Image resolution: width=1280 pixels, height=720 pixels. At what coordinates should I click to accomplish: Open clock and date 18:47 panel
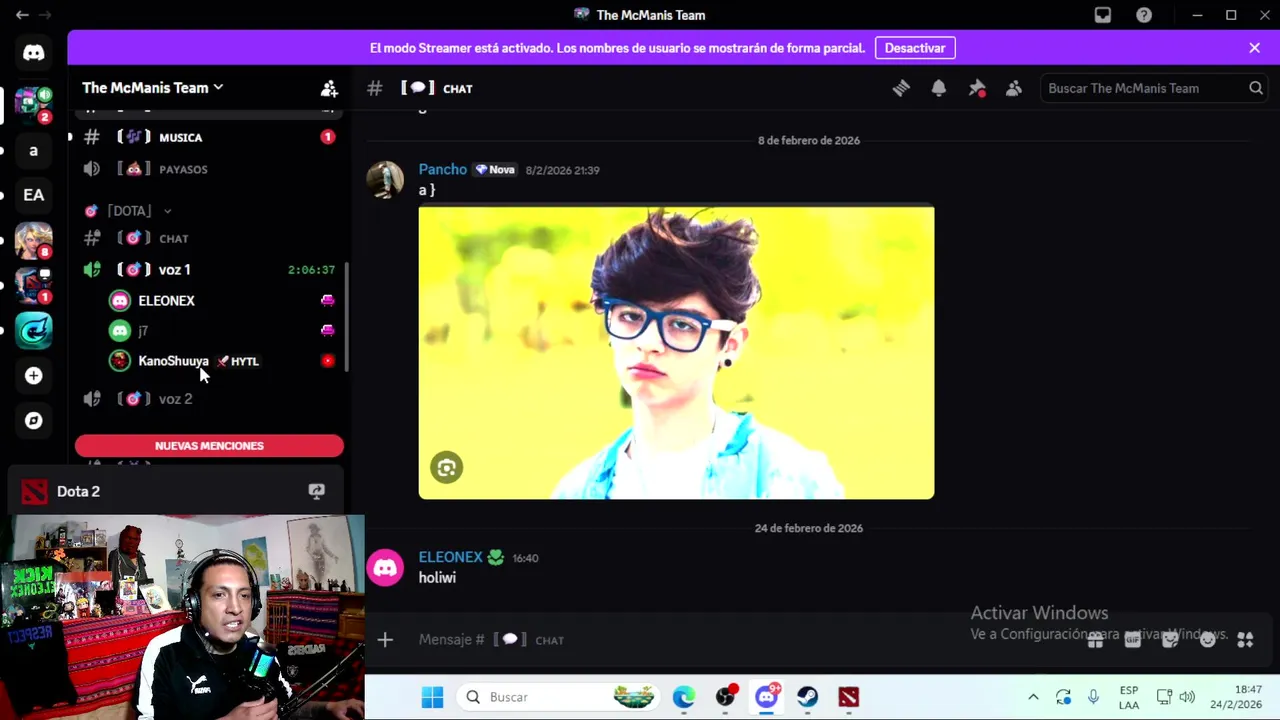pos(1236,697)
